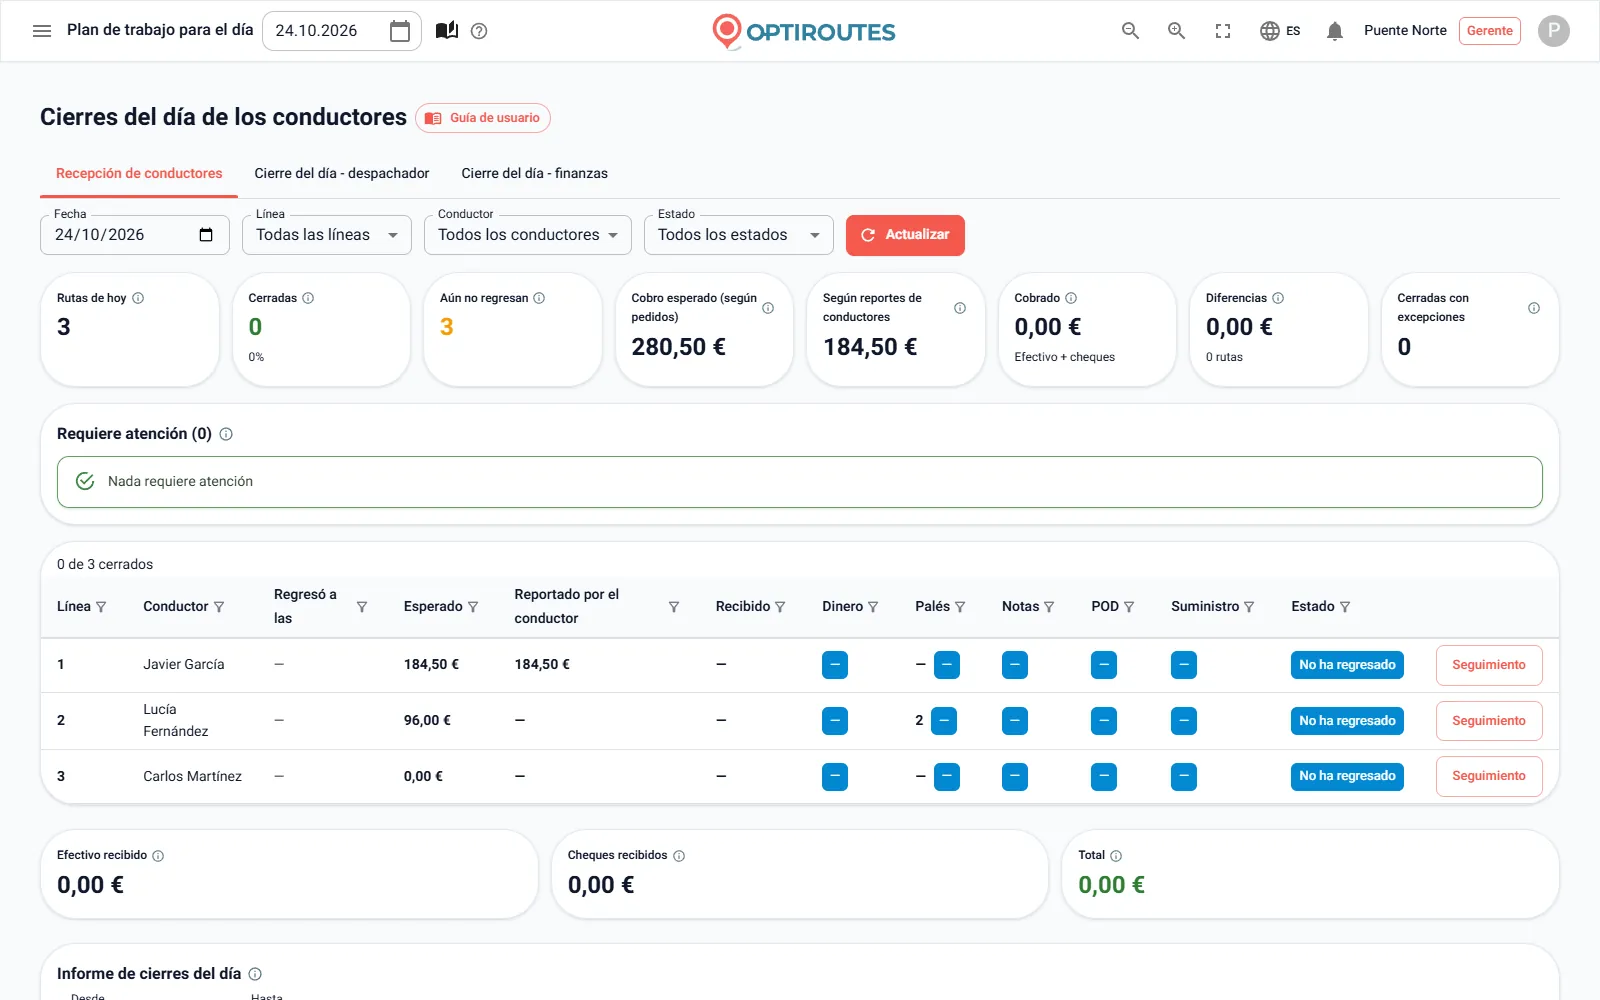Click the search magnifier icon
1600x1000 pixels.
(1130, 31)
